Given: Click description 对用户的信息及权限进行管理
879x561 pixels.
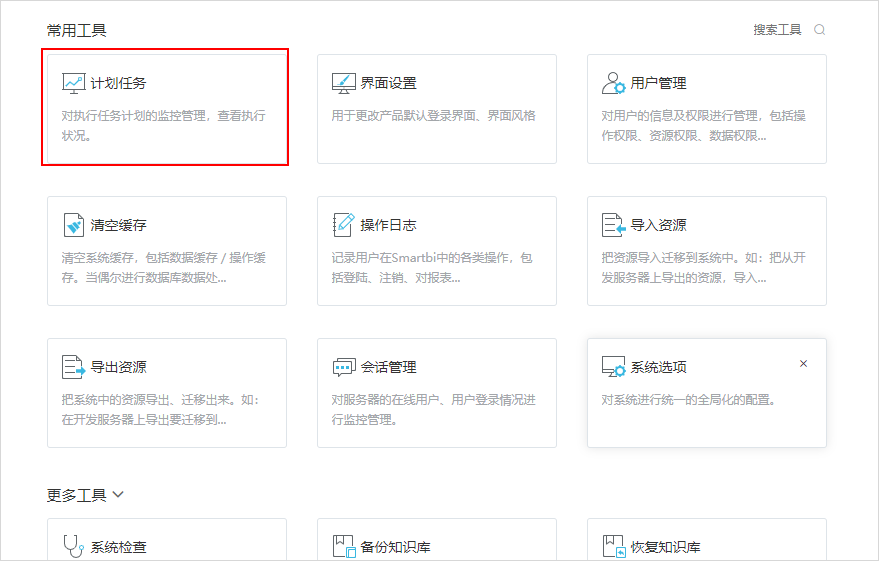Looking at the screenshot, I should click(x=704, y=126).
